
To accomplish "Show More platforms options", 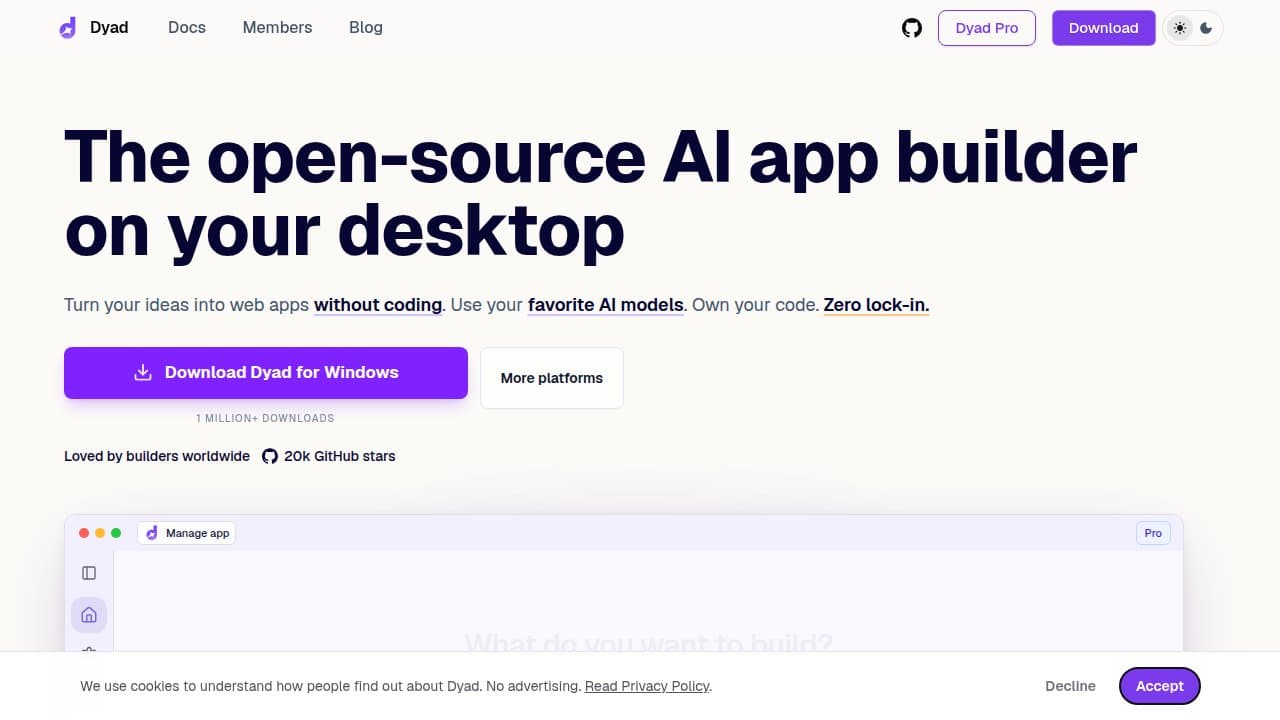I will click(x=552, y=378).
